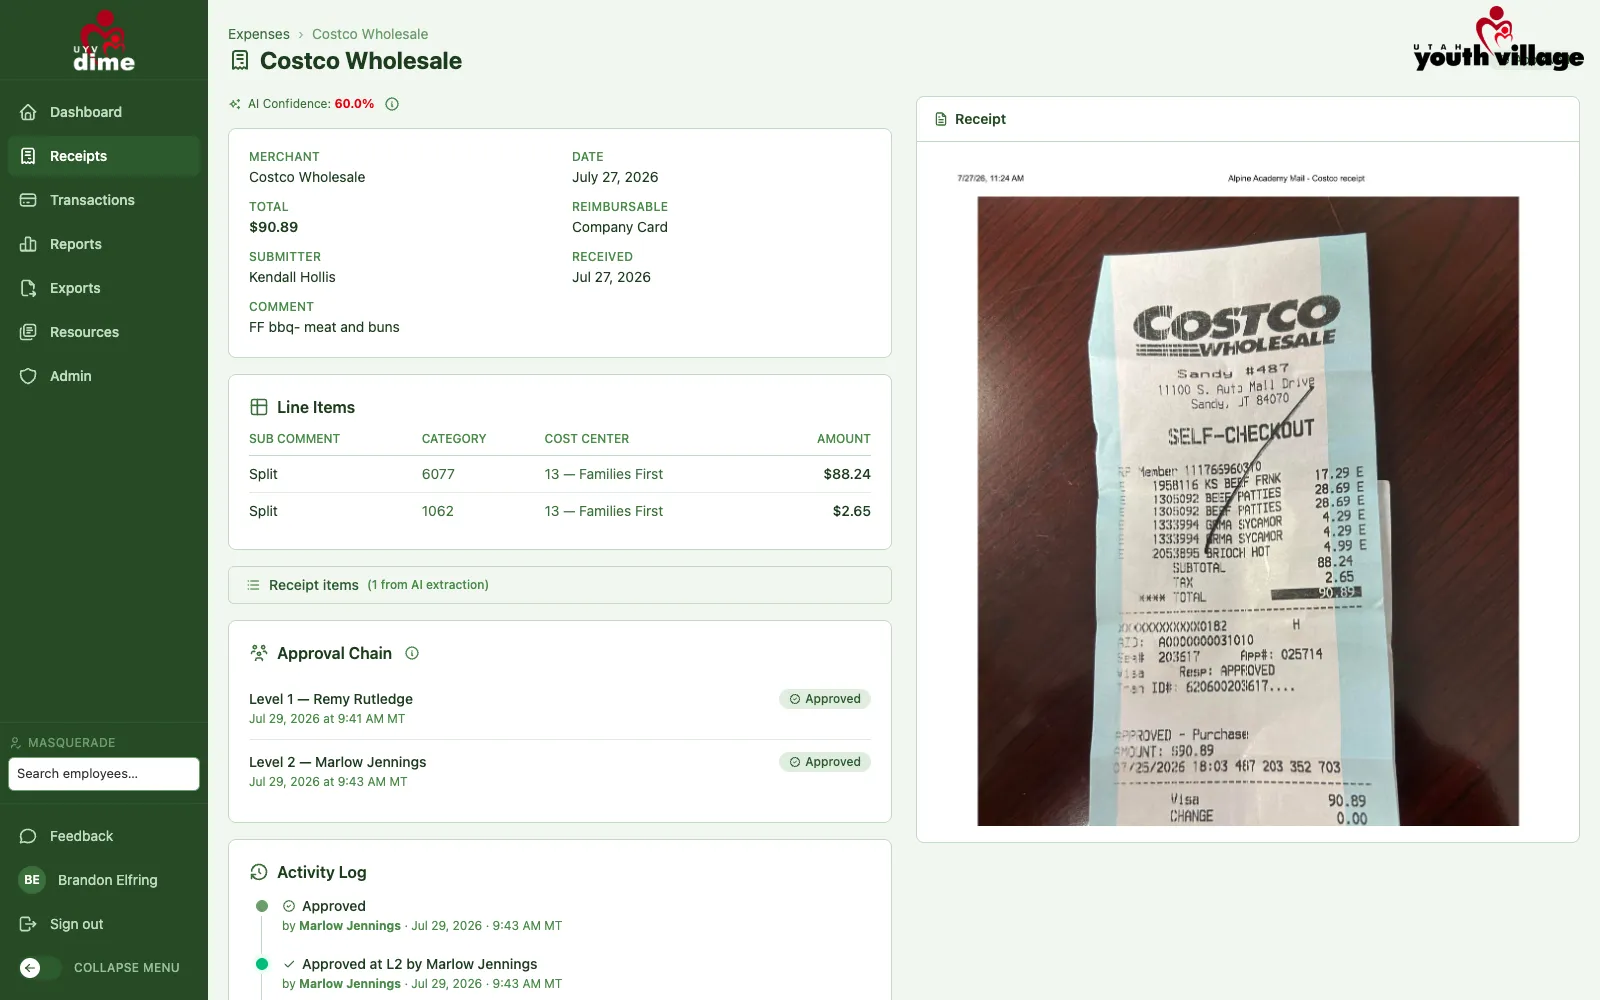
Task: Click the Approval Chain info icon
Action: coord(412,653)
